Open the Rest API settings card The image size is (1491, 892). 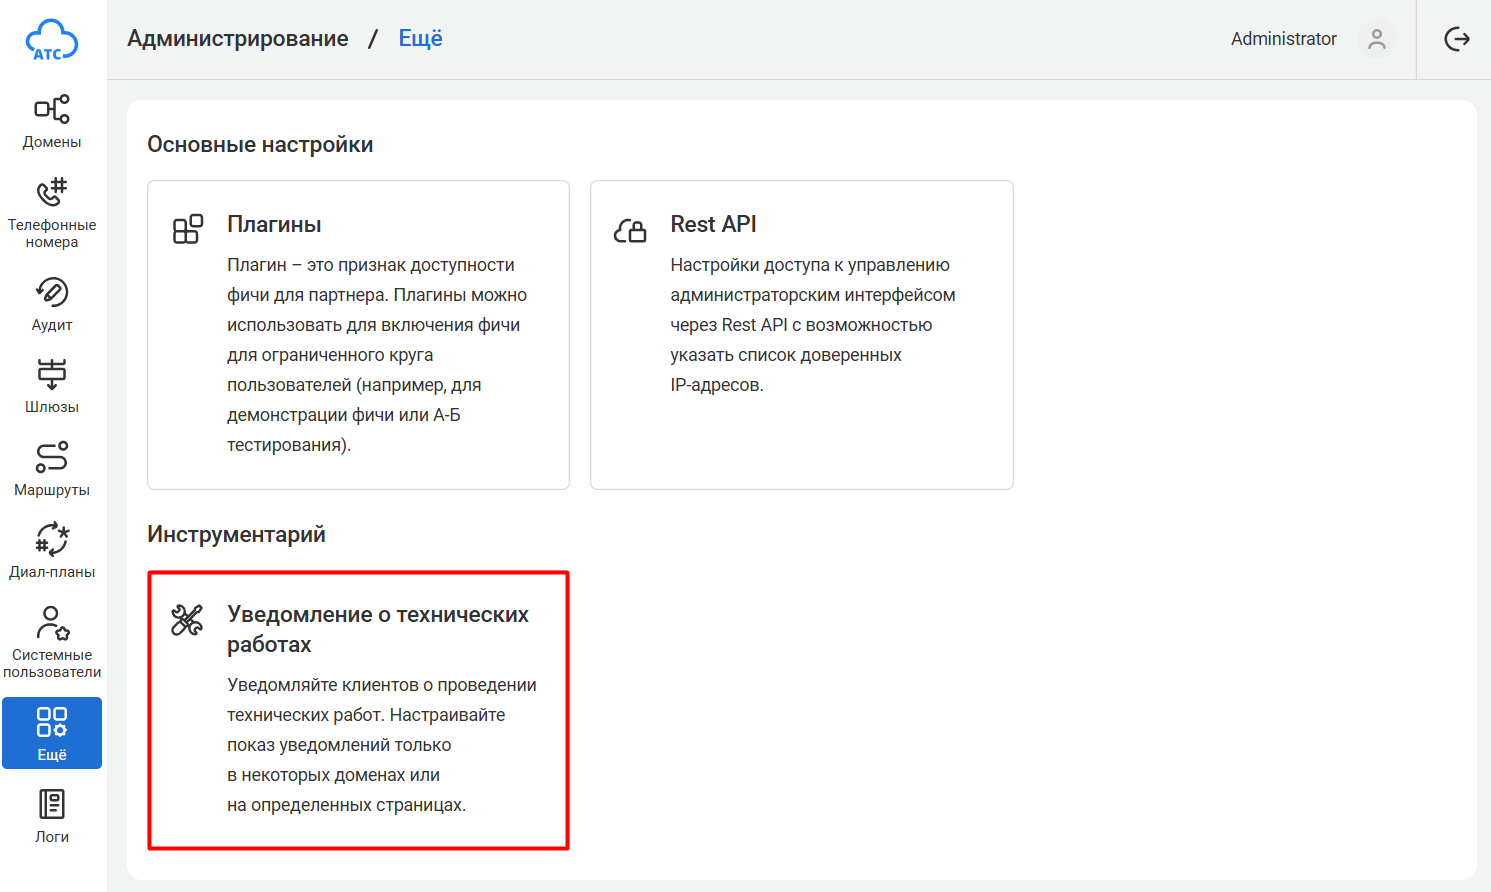801,335
